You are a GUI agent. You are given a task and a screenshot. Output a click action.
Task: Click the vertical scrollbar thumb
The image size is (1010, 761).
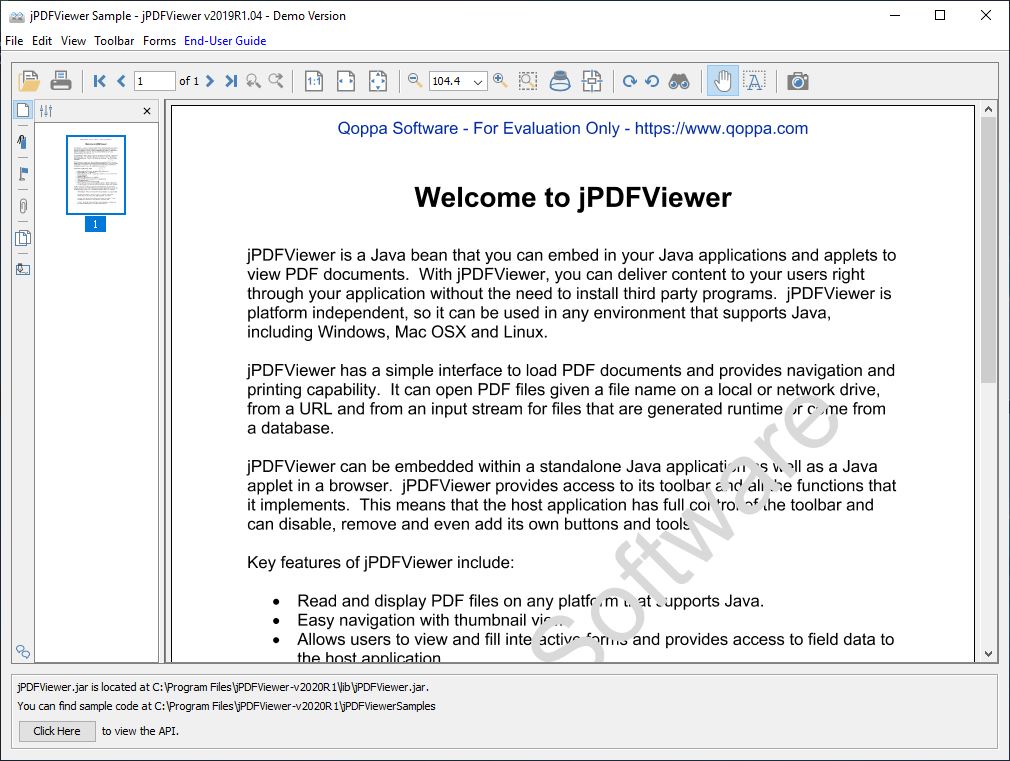988,250
